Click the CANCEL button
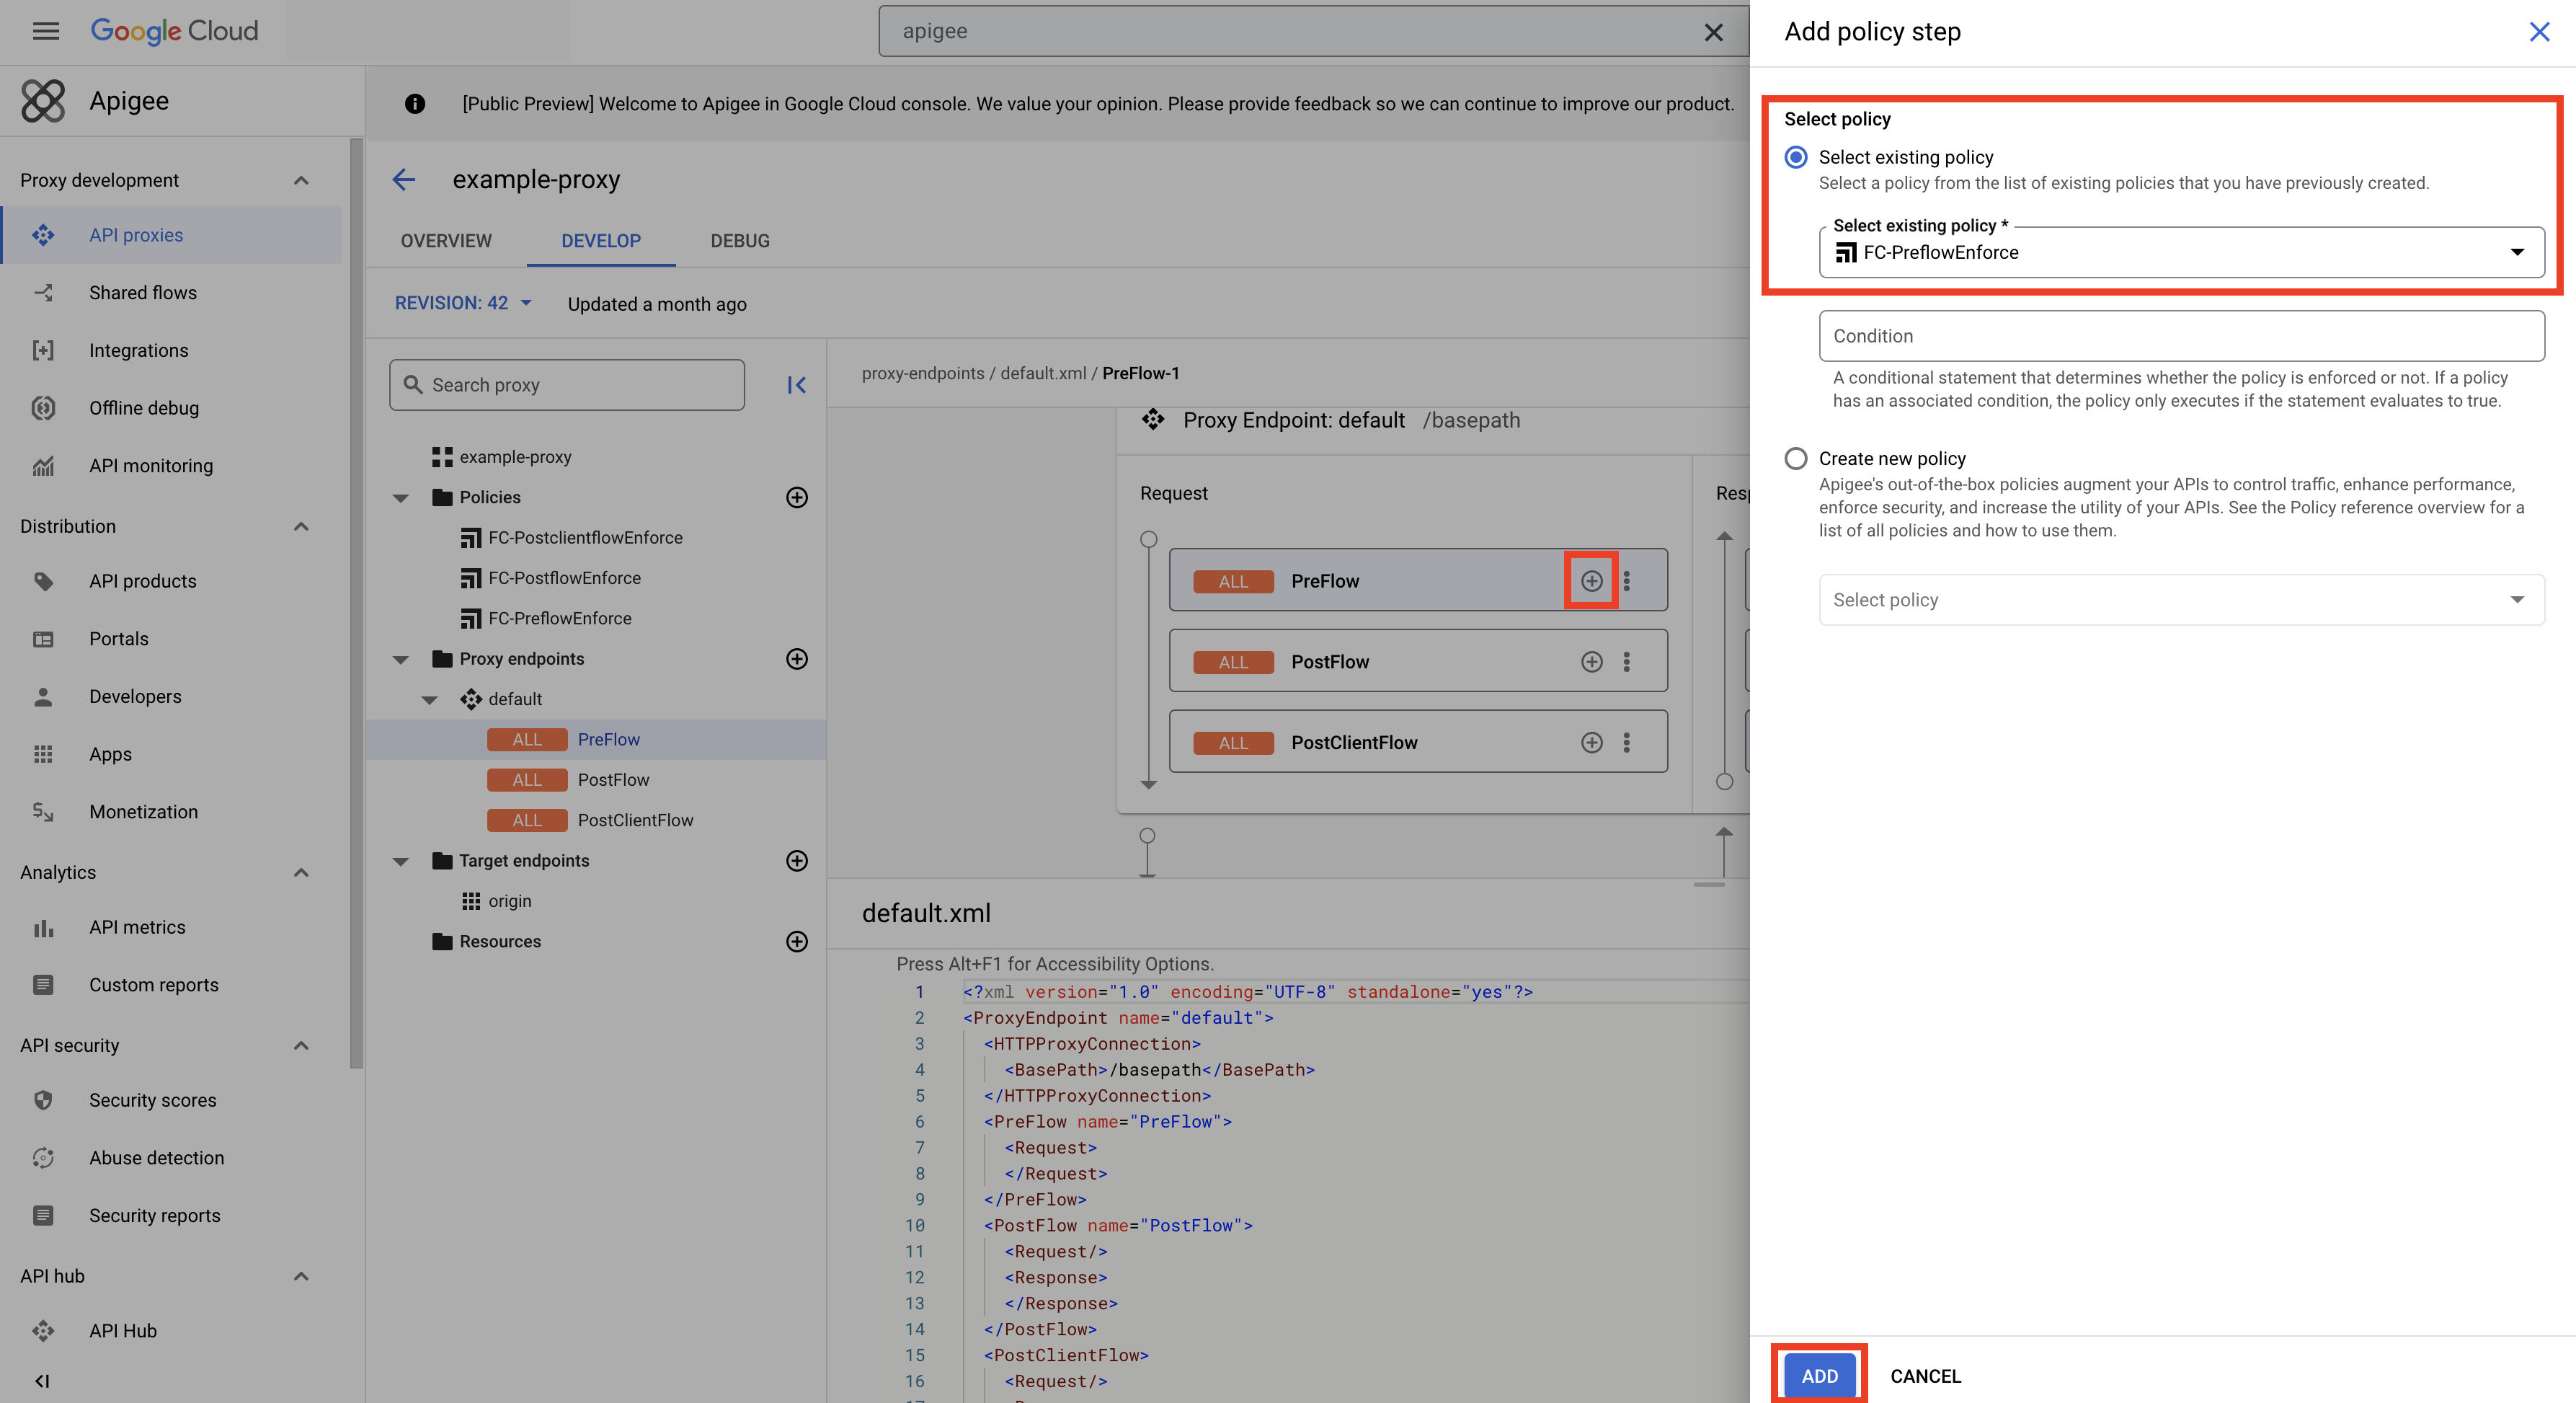Image resolution: width=2576 pixels, height=1403 pixels. (1925, 1376)
